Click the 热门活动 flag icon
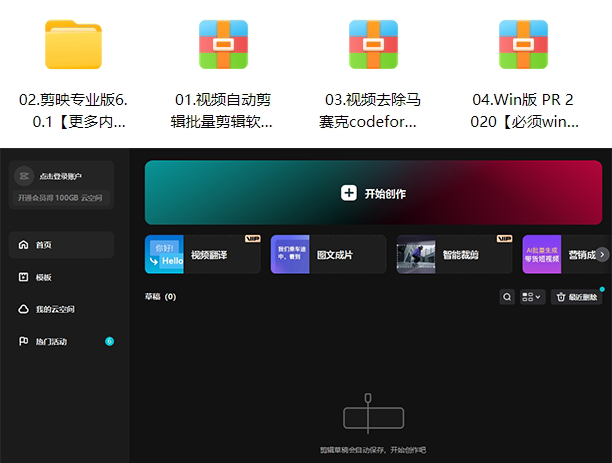Image resolution: width=612 pixels, height=463 pixels. (x=23, y=341)
